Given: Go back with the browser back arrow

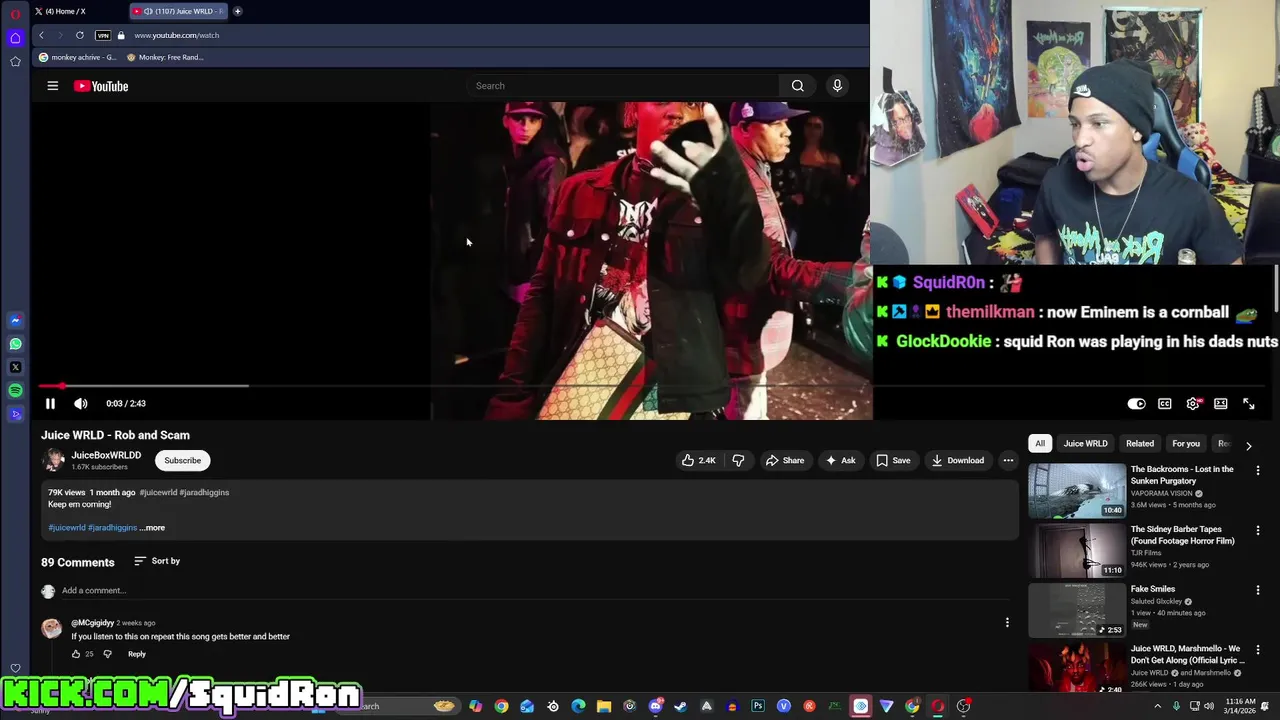Looking at the screenshot, I should 41,35.
